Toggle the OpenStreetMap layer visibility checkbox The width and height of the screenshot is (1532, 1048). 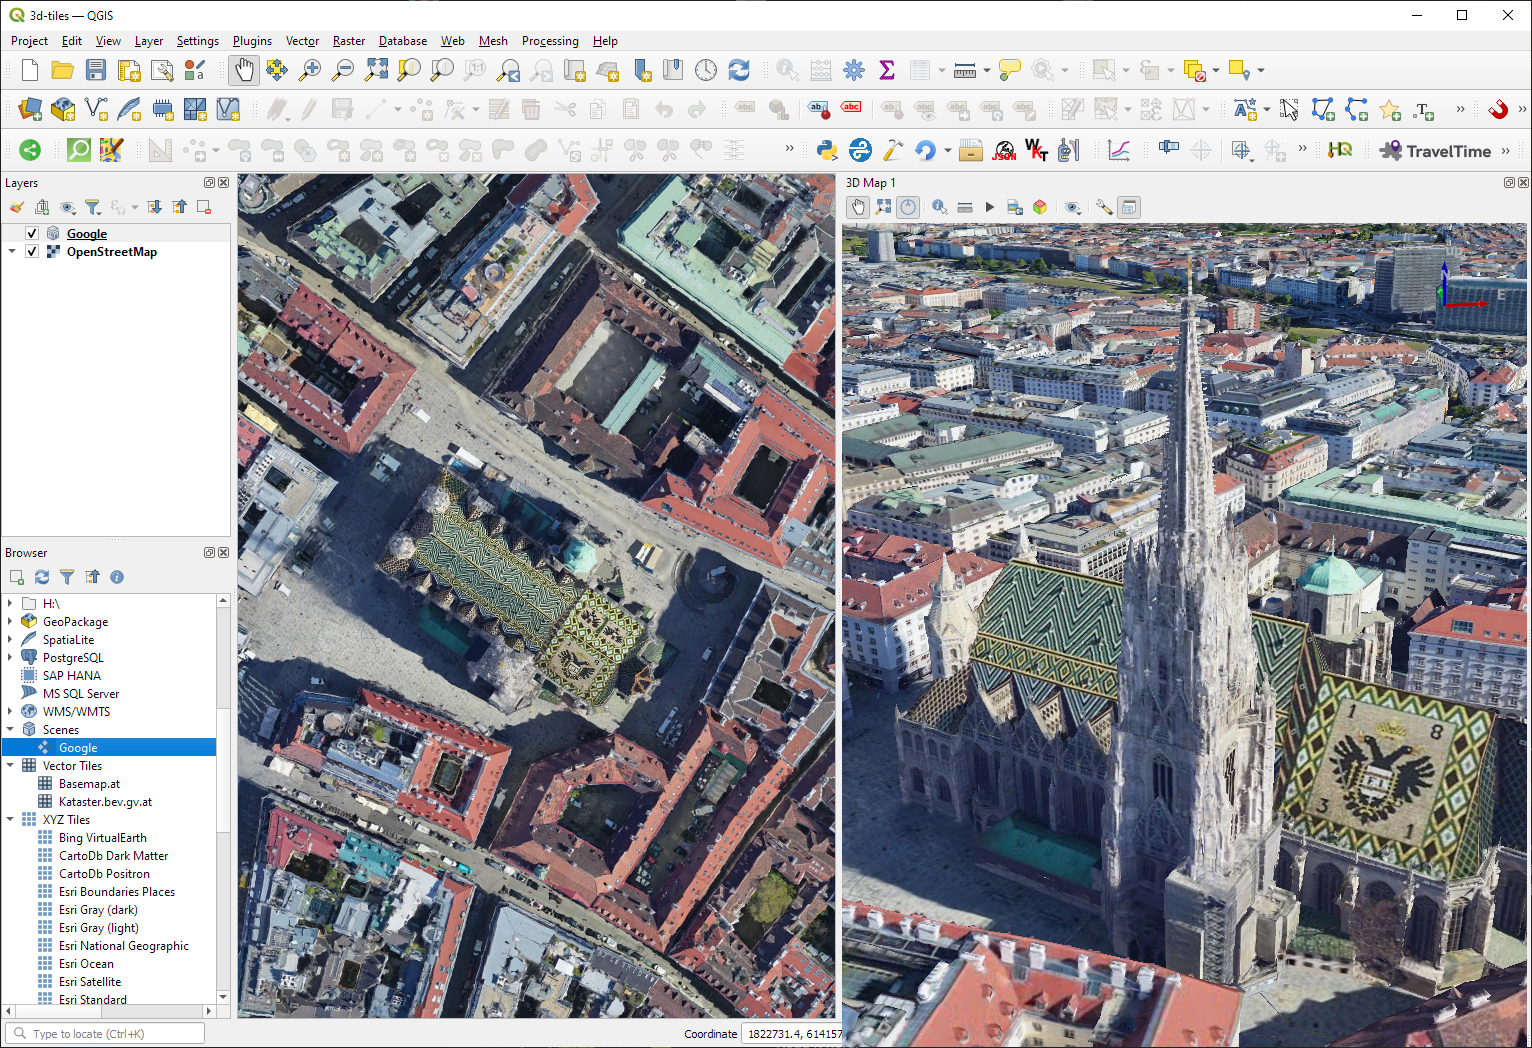tap(32, 251)
